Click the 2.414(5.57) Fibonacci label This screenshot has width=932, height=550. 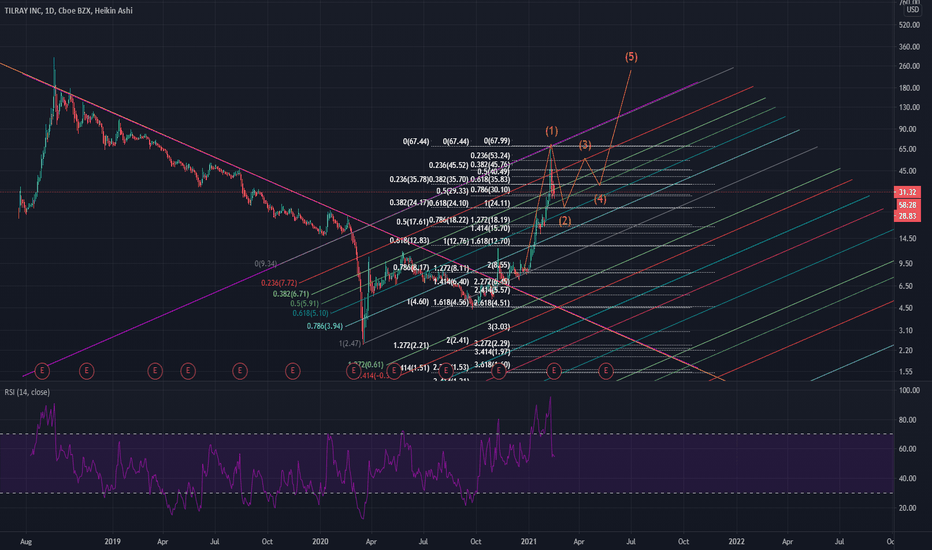pyautogui.click(x=492, y=290)
